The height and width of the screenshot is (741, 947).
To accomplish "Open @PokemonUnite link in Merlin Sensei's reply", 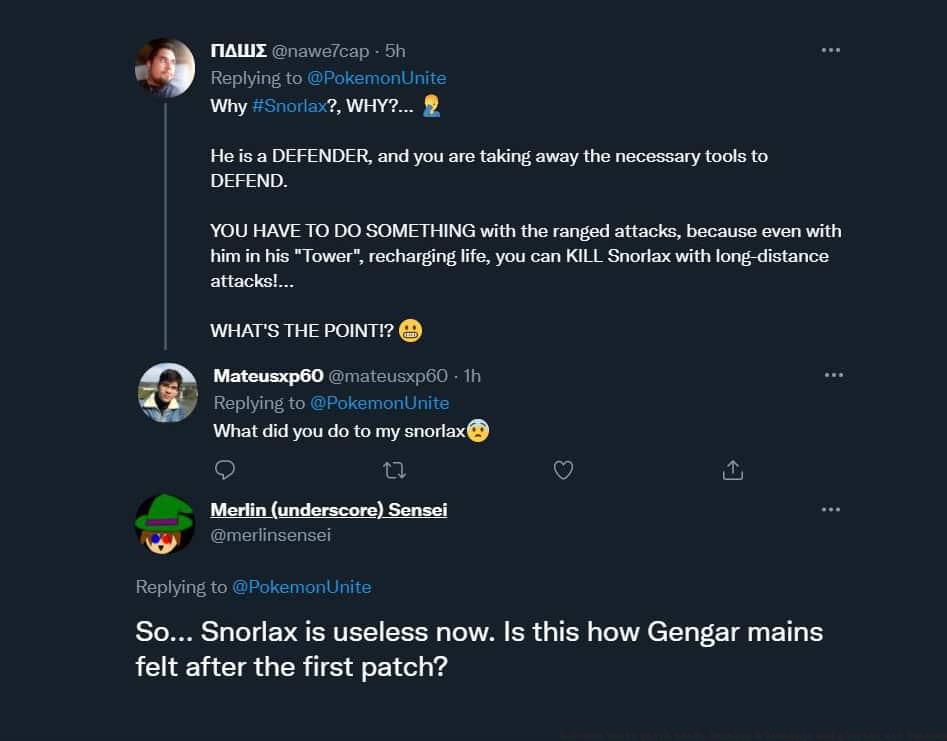I will coord(302,587).
